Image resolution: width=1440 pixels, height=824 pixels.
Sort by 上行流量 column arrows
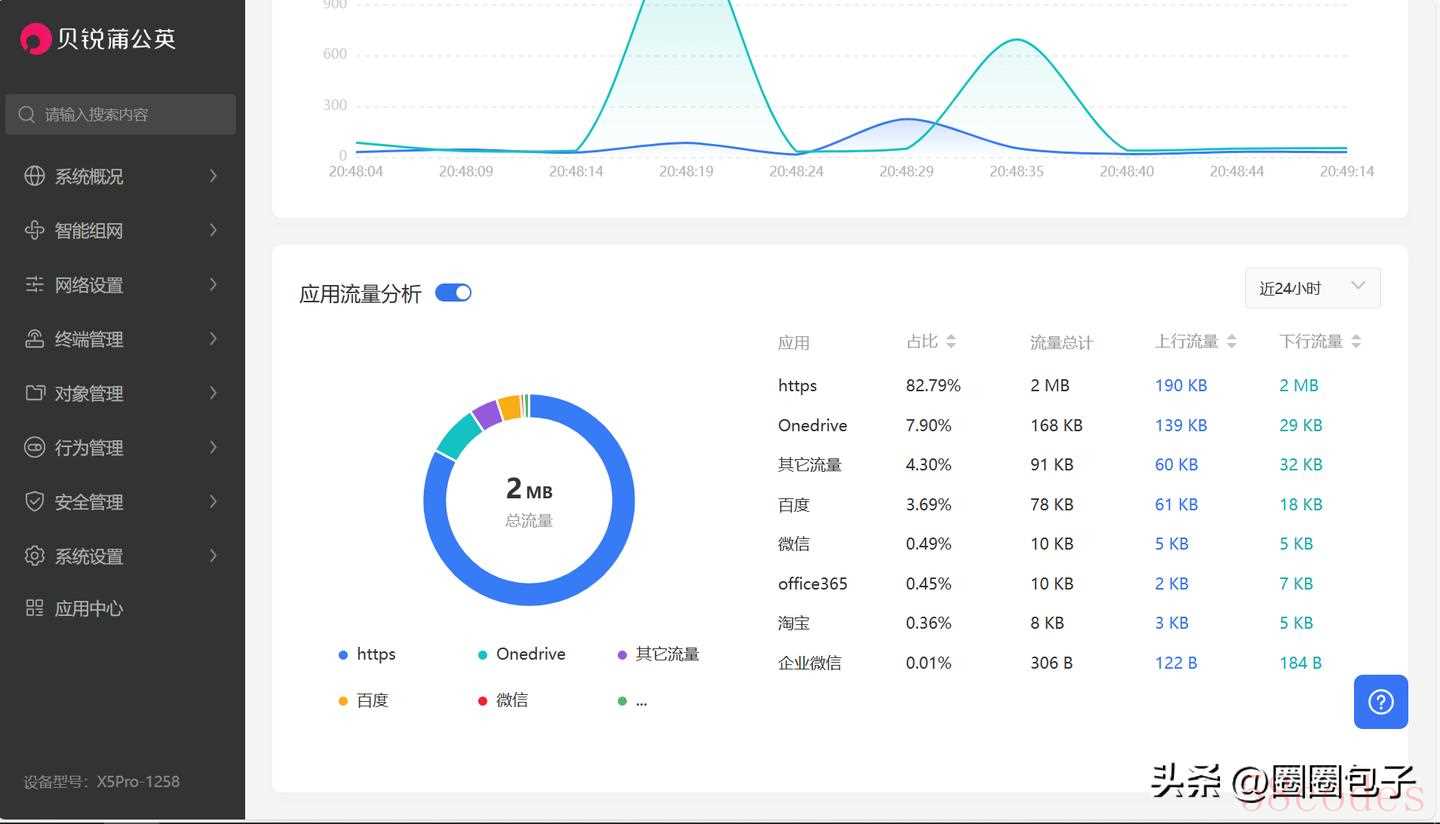(x=1232, y=341)
